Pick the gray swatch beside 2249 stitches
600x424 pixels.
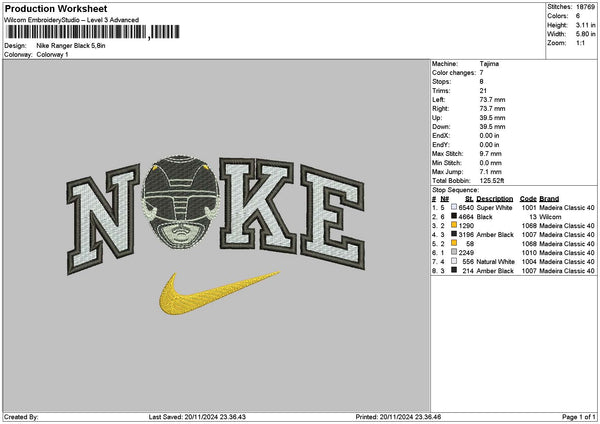(x=454, y=252)
